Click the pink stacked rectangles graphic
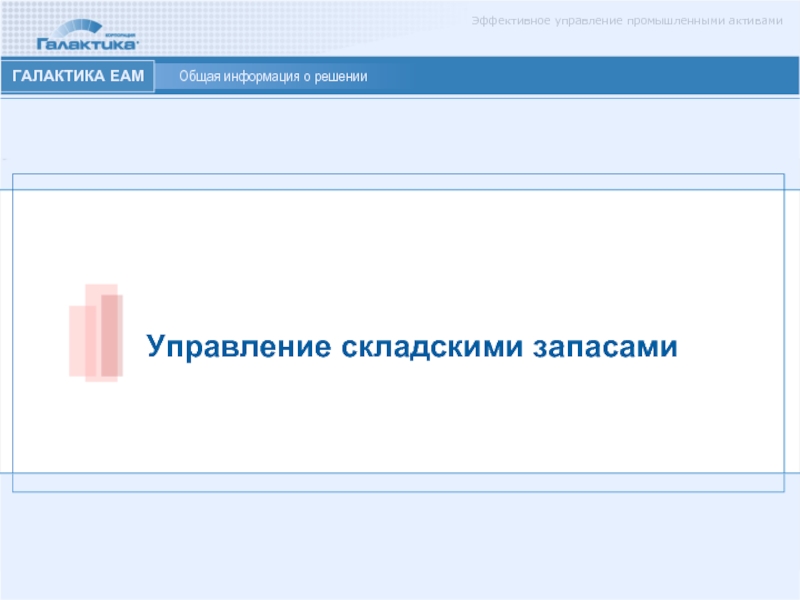The width and height of the screenshot is (800, 600). pyautogui.click(x=96, y=333)
